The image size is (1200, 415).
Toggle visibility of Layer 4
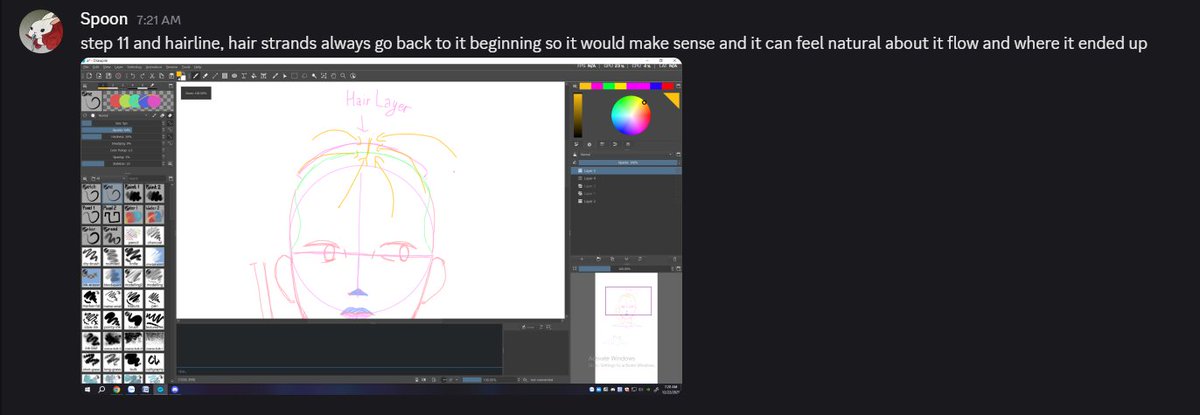(x=579, y=178)
